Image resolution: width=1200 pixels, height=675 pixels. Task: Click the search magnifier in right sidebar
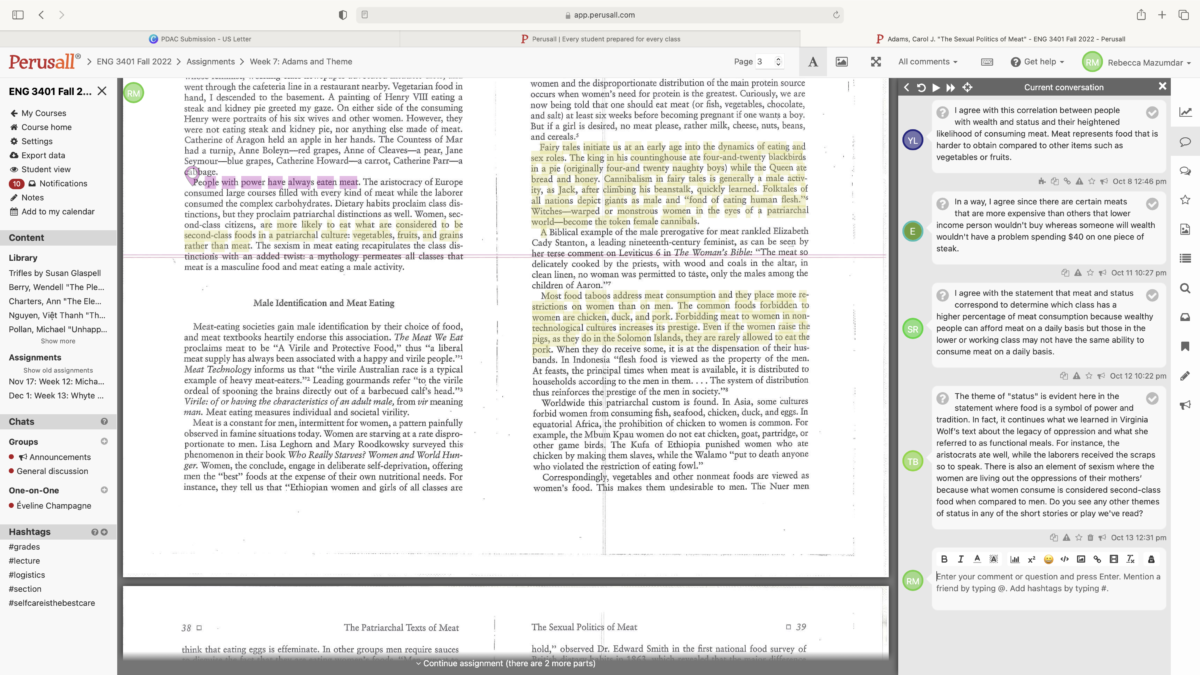click(1185, 288)
